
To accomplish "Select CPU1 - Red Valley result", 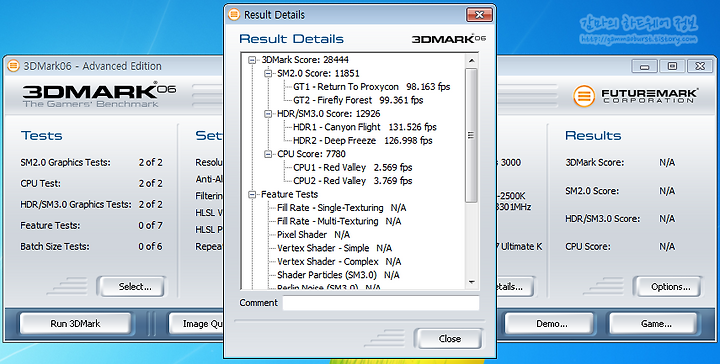I will [353, 168].
